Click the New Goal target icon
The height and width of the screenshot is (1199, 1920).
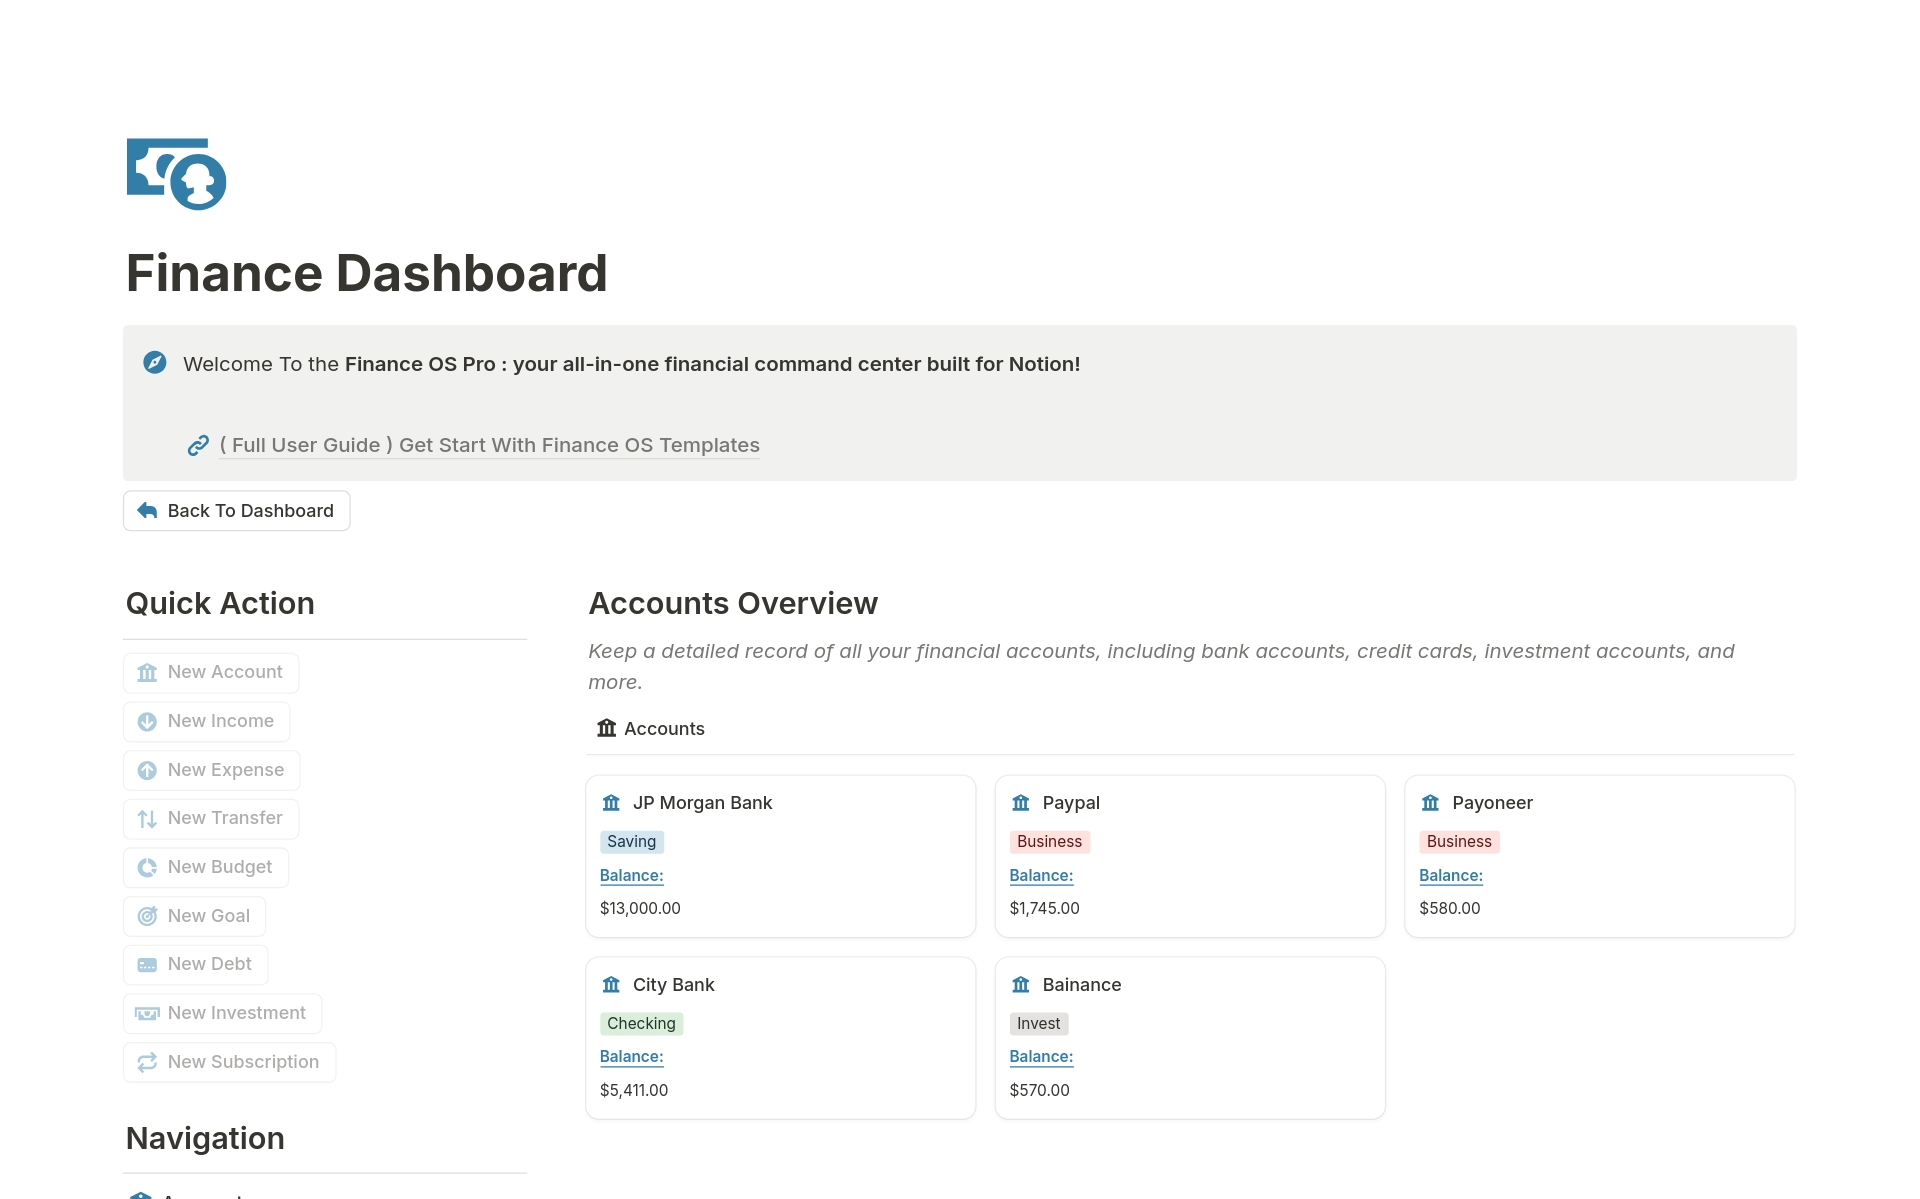[x=146, y=914]
